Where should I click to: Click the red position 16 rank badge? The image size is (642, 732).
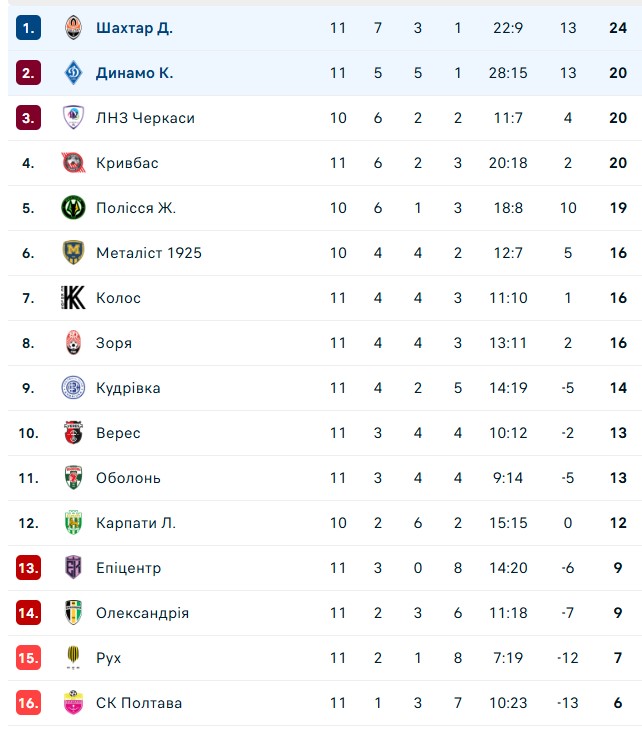(28, 703)
